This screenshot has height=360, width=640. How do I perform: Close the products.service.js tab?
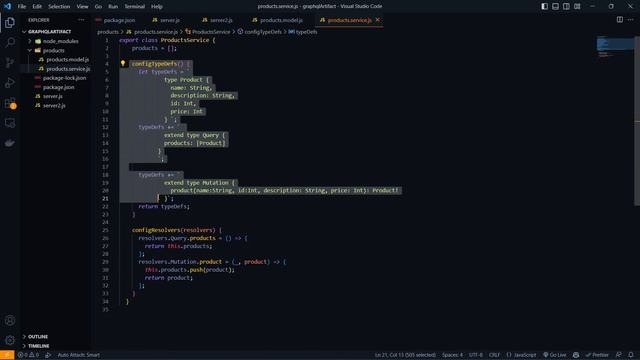coord(378,20)
